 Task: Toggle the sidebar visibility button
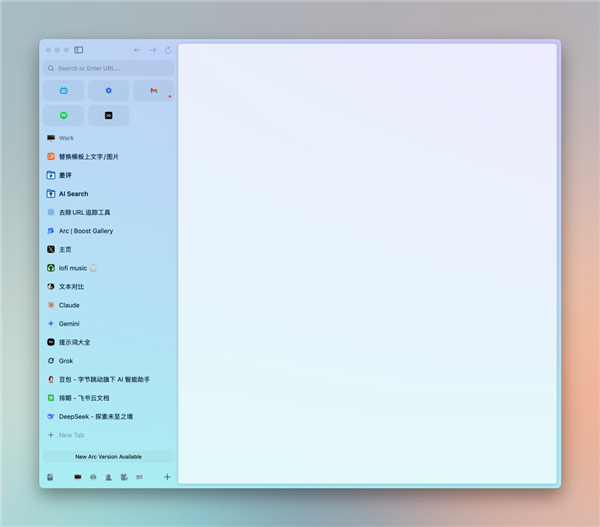coord(79,50)
